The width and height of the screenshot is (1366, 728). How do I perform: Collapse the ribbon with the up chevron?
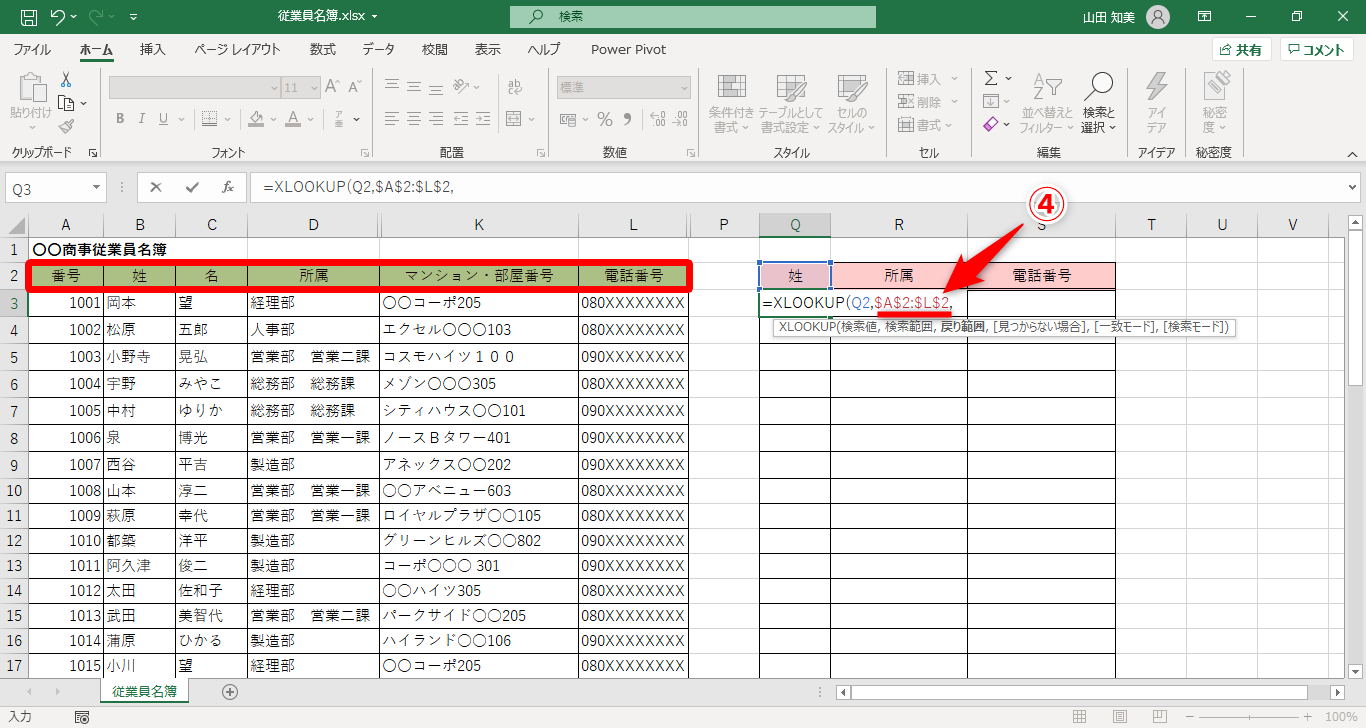coord(1352,153)
